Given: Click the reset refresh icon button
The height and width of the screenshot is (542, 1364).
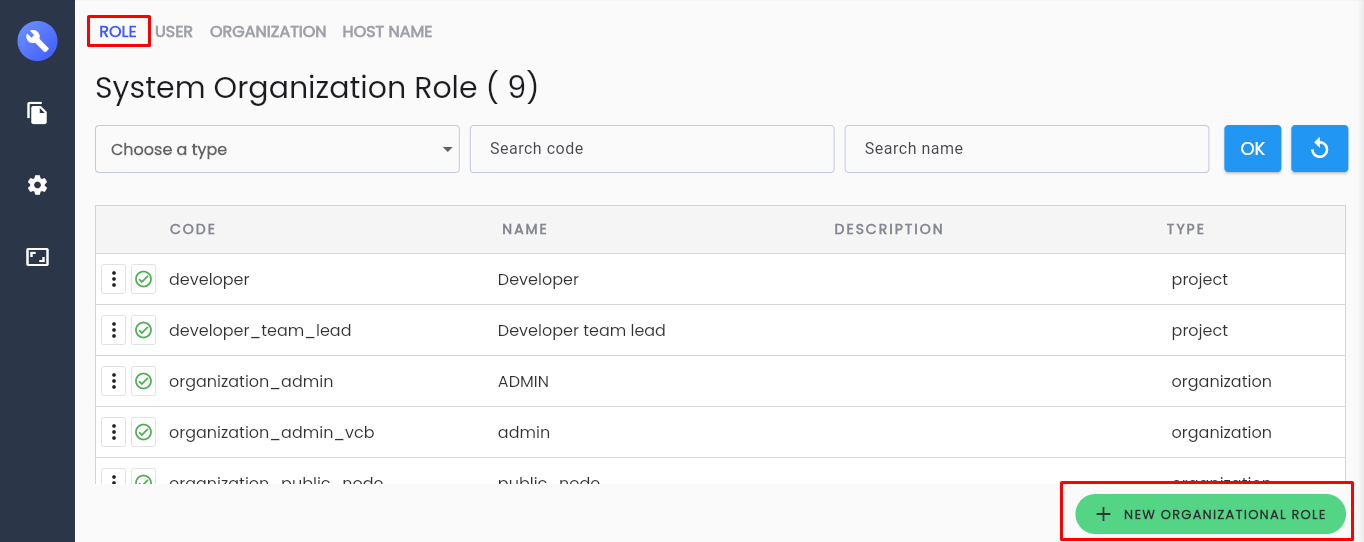Looking at the screenshot, I should 1319,149.
